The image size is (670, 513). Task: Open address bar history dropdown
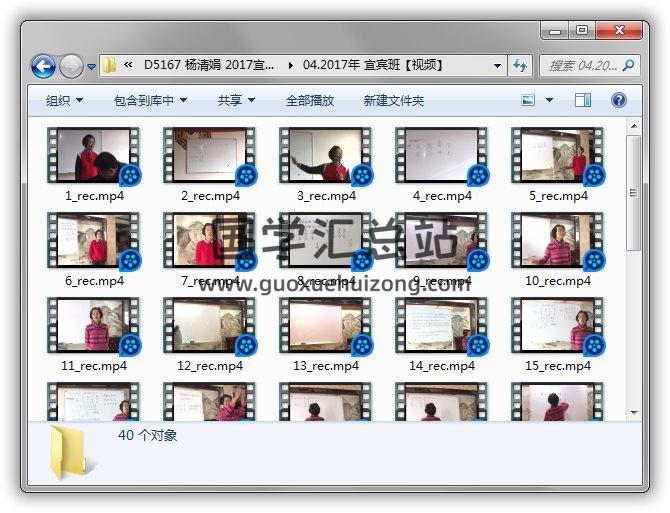click(497, 66)
